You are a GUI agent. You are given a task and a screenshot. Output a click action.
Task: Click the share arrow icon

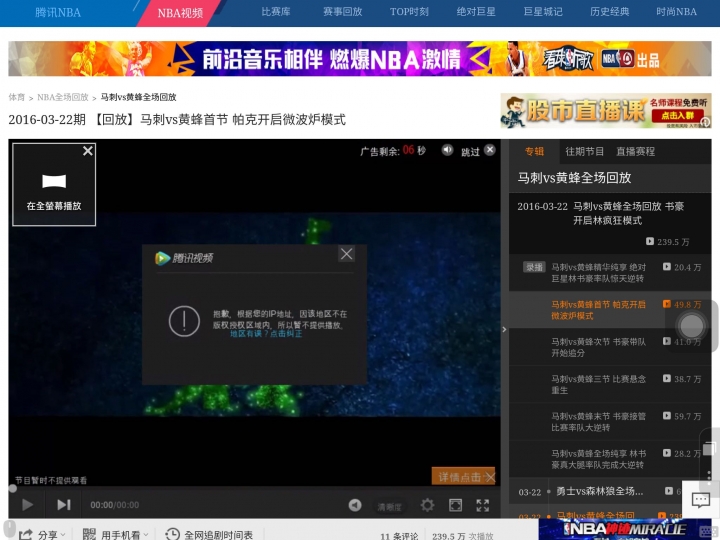[x=25, y=534]
